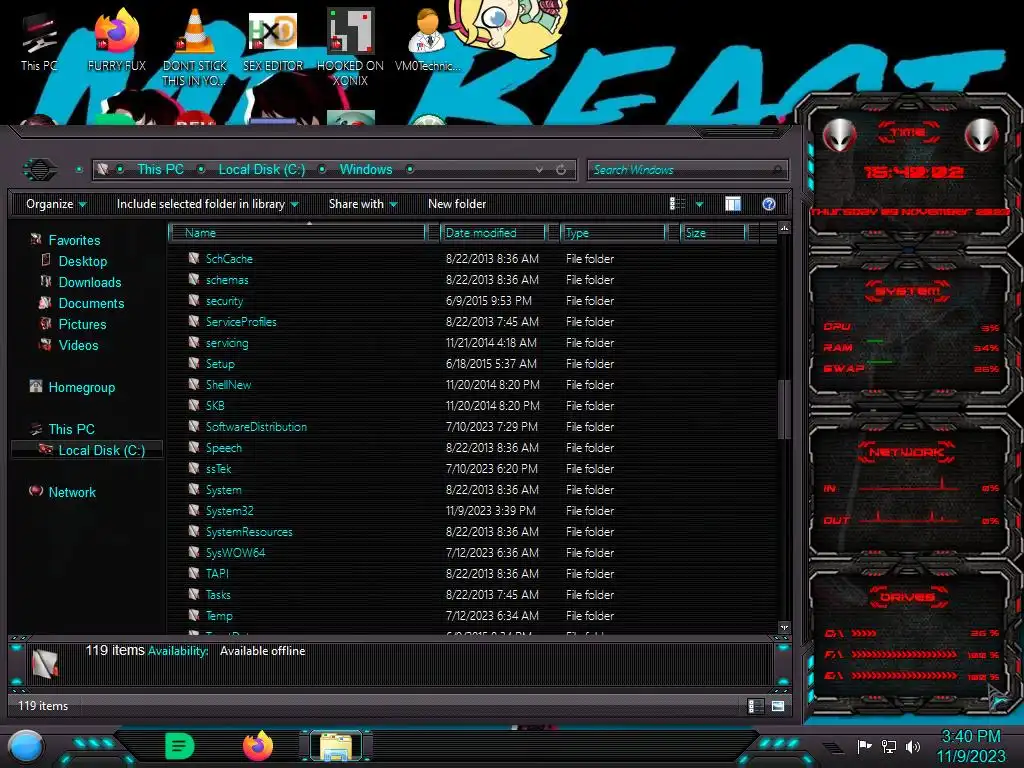Click This PC in the address breadcrumb
Image resolution: width=1024 pixels, height=768 pixels.
[160, 169]
